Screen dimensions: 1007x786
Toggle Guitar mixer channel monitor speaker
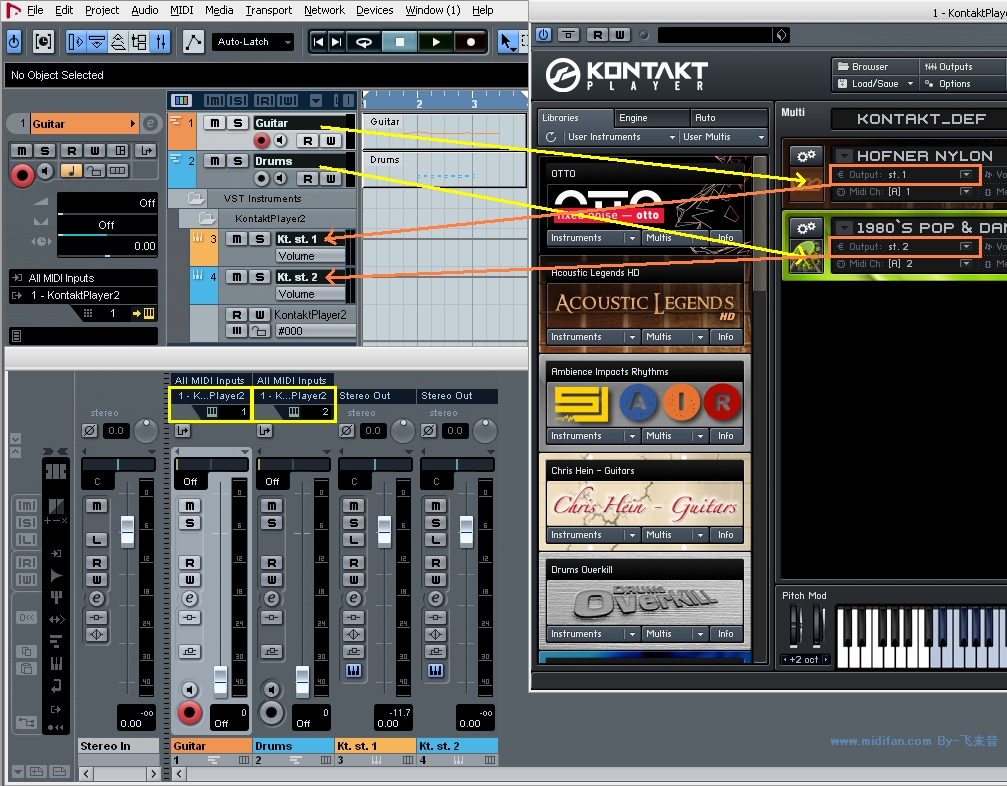pyautogui.click(x=189, y=690)
